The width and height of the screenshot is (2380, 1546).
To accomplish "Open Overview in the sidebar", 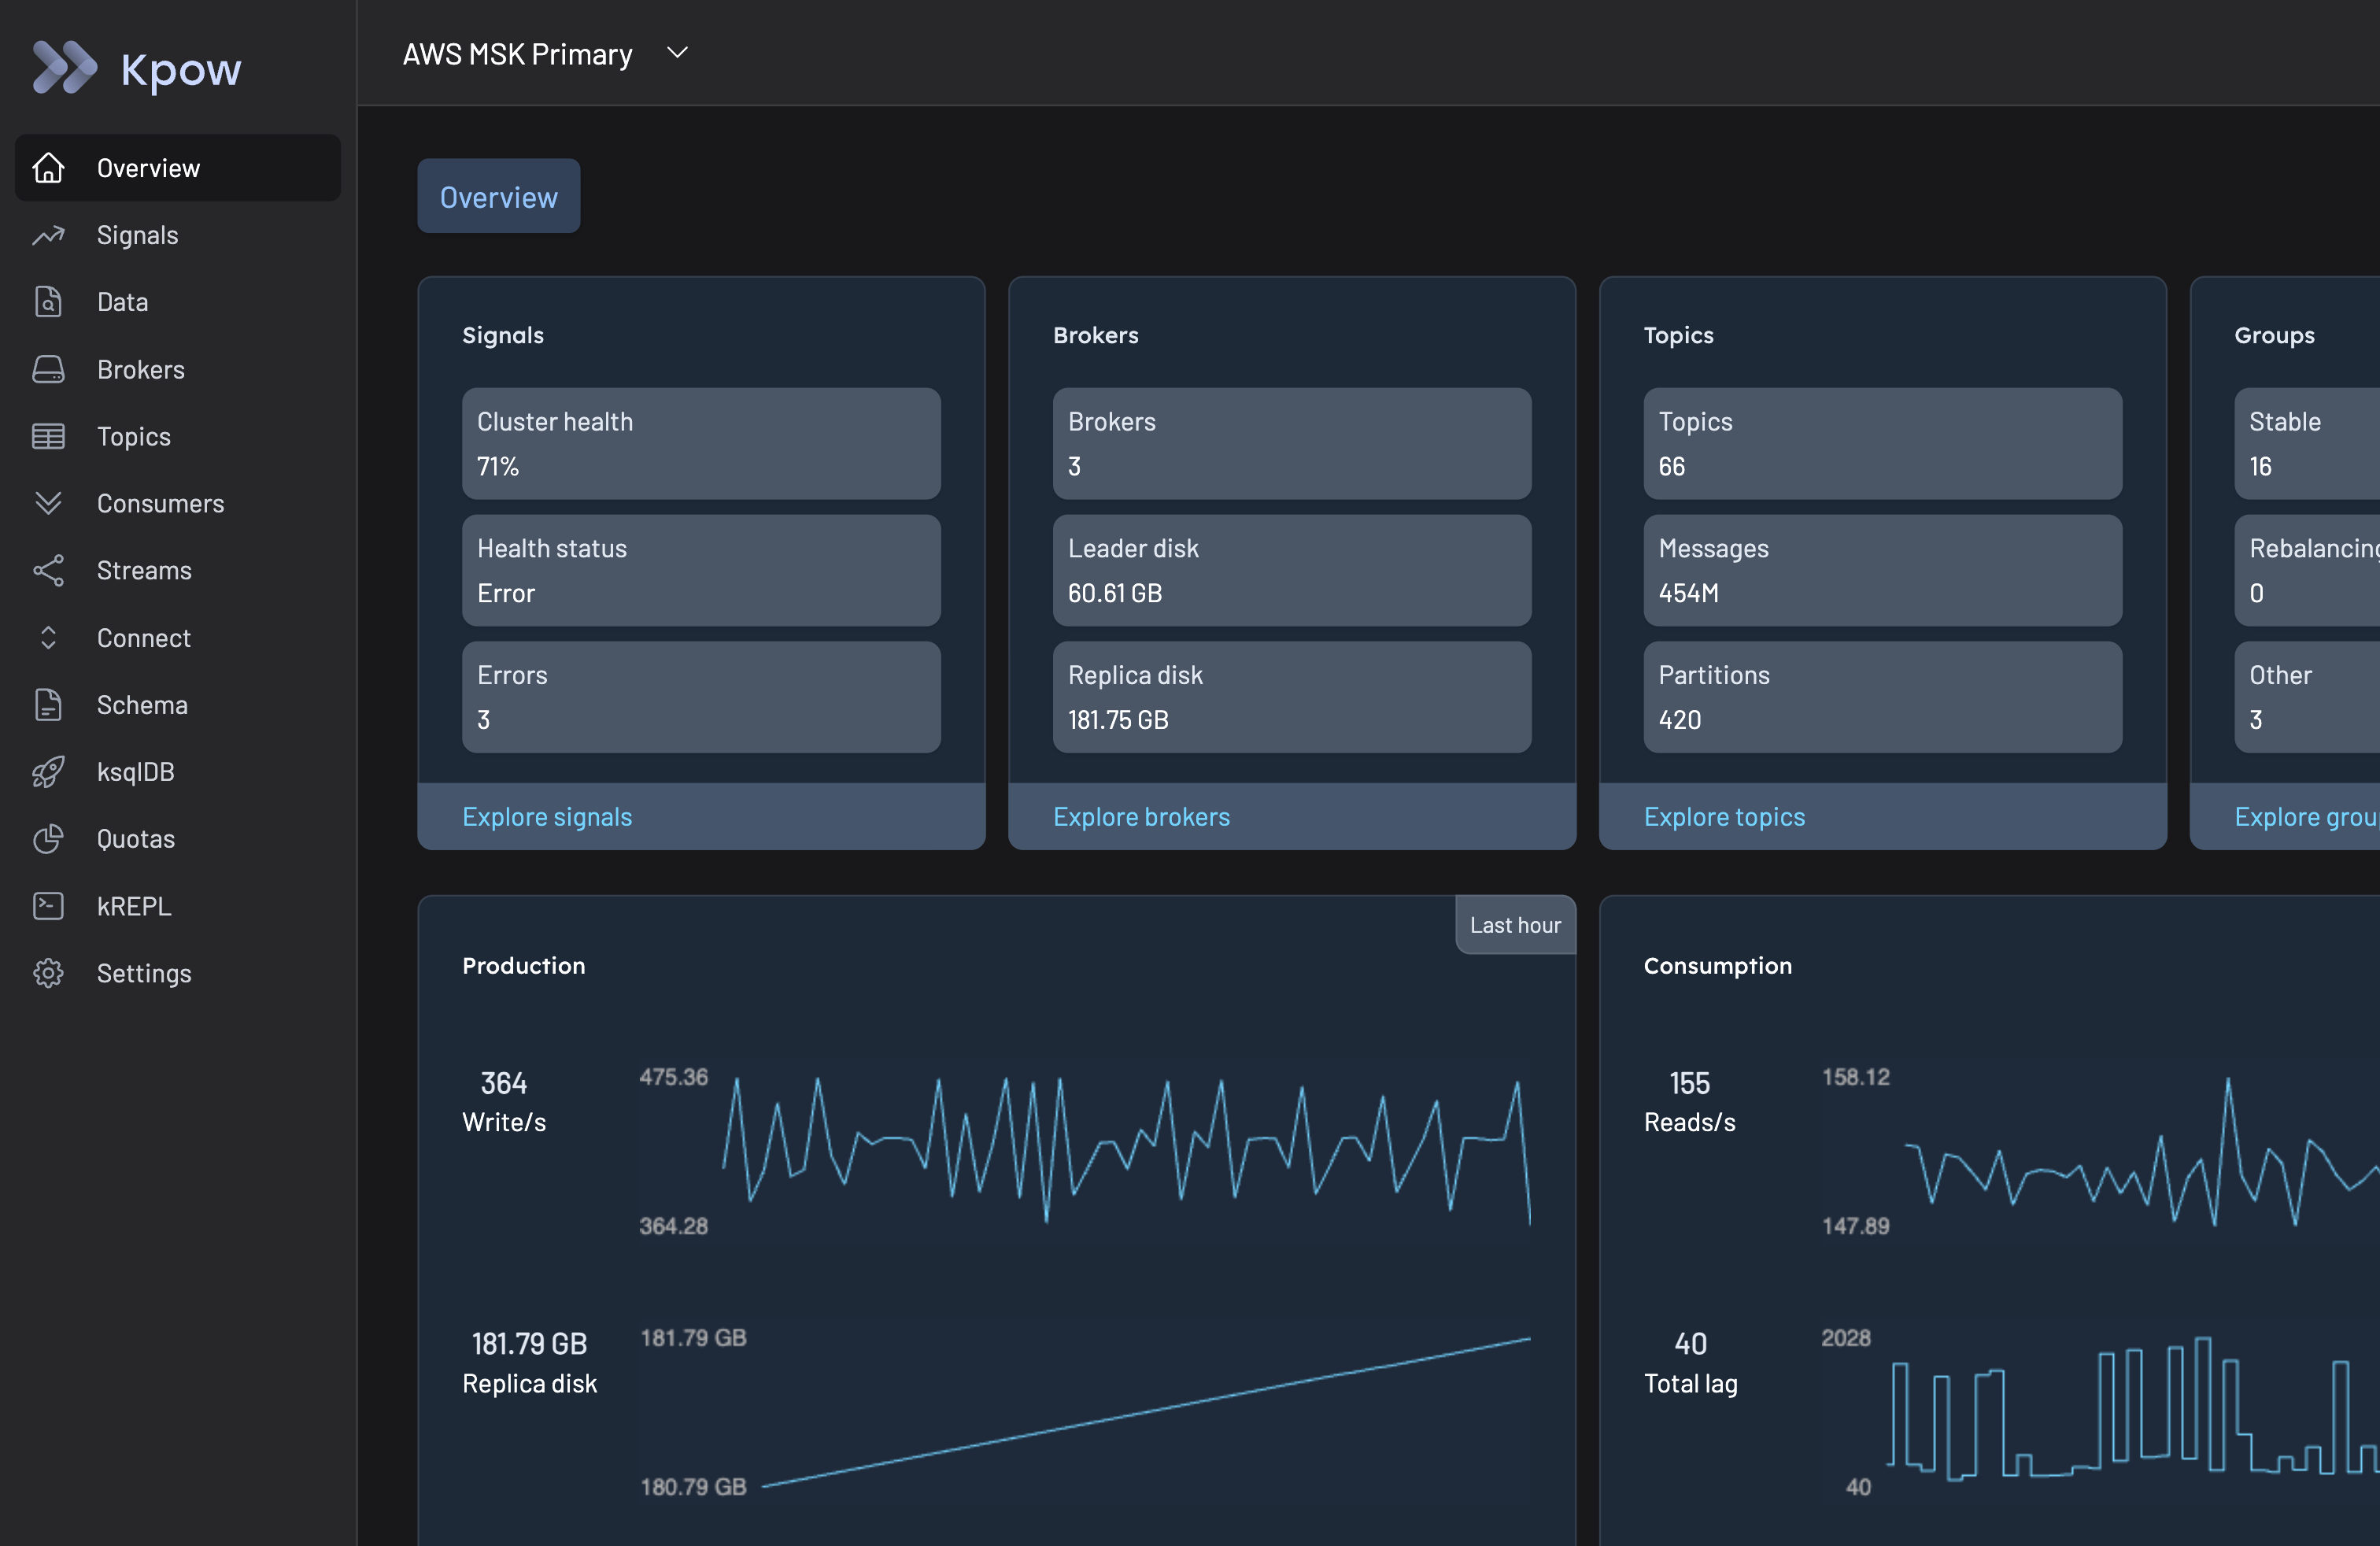I will (178, 168).
